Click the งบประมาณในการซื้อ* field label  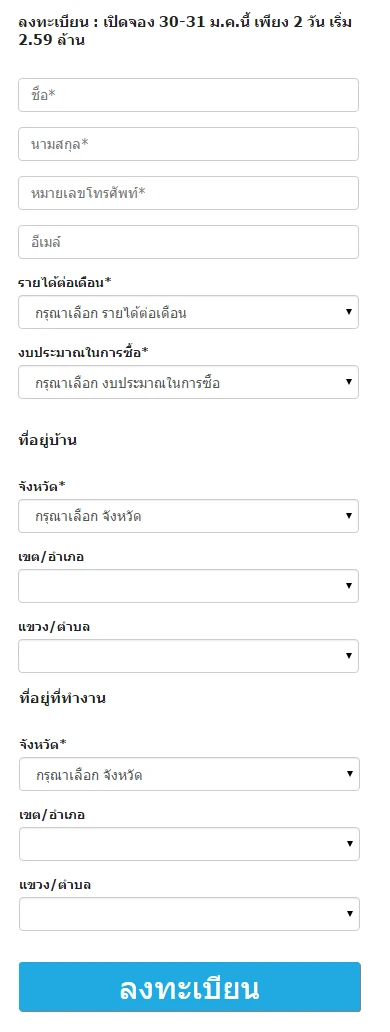click(x=83, y=352)
